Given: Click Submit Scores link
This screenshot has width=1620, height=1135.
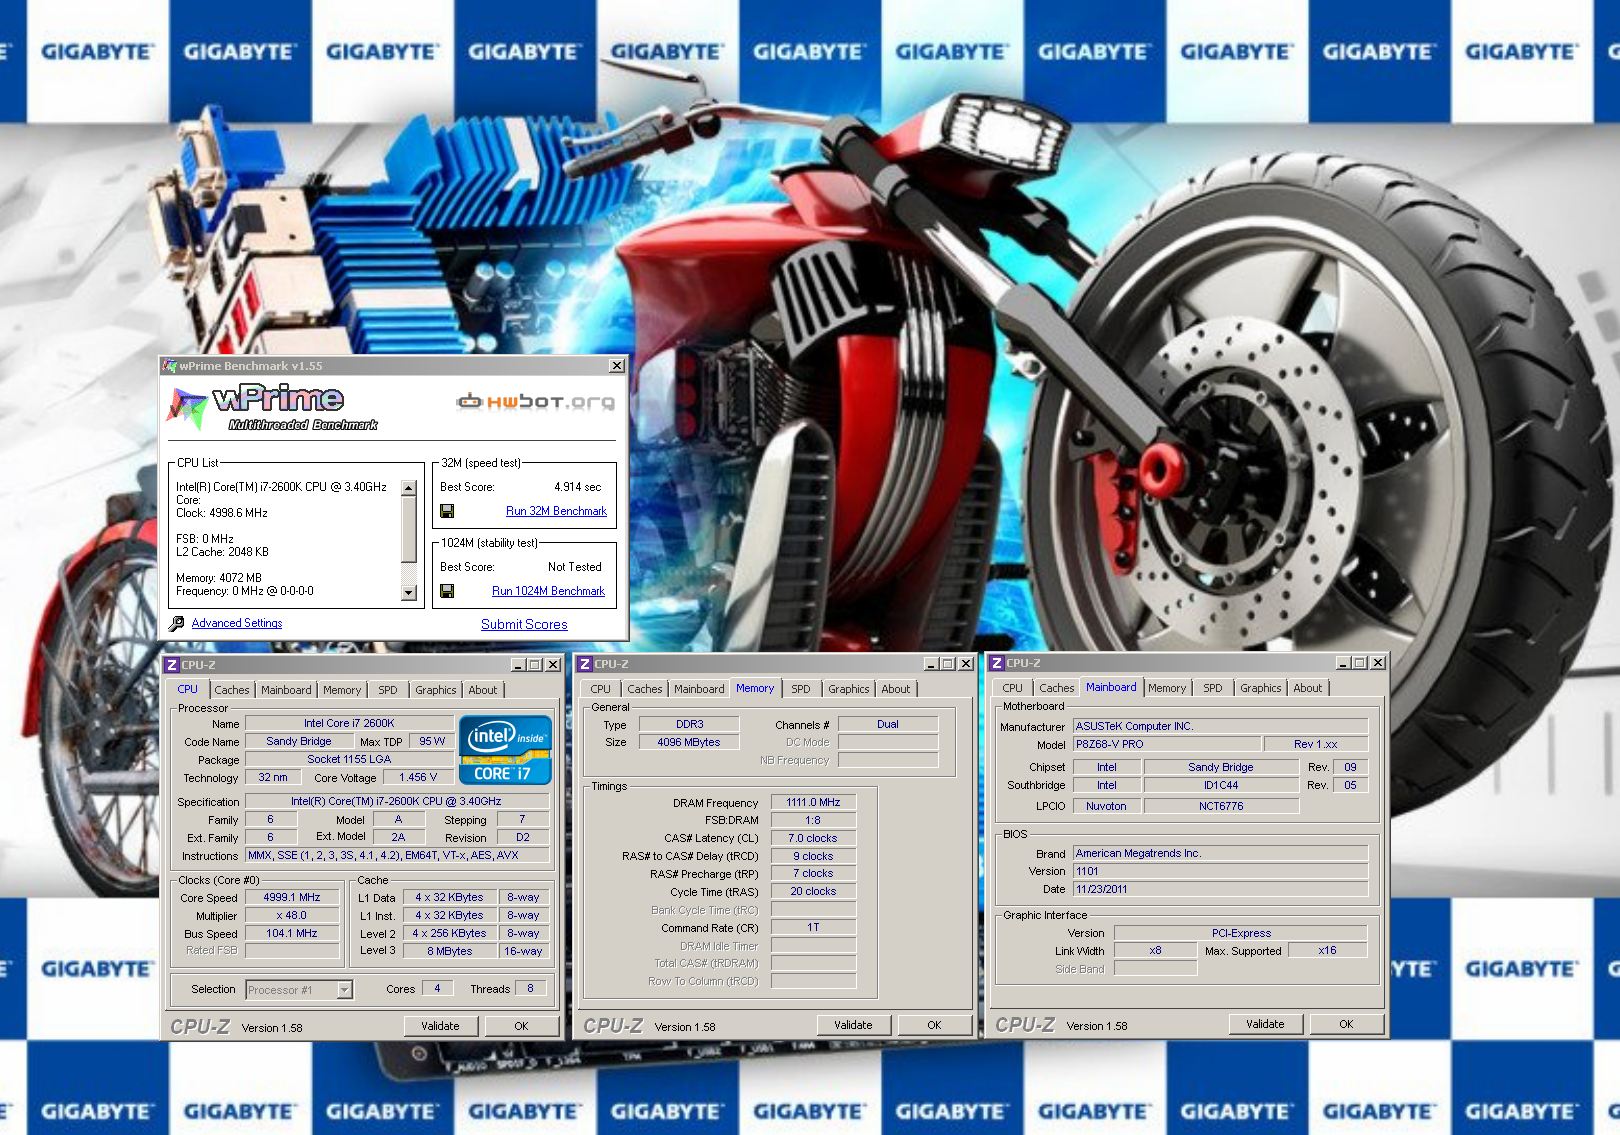Looking at the screenshot, I should pos(524,624).
